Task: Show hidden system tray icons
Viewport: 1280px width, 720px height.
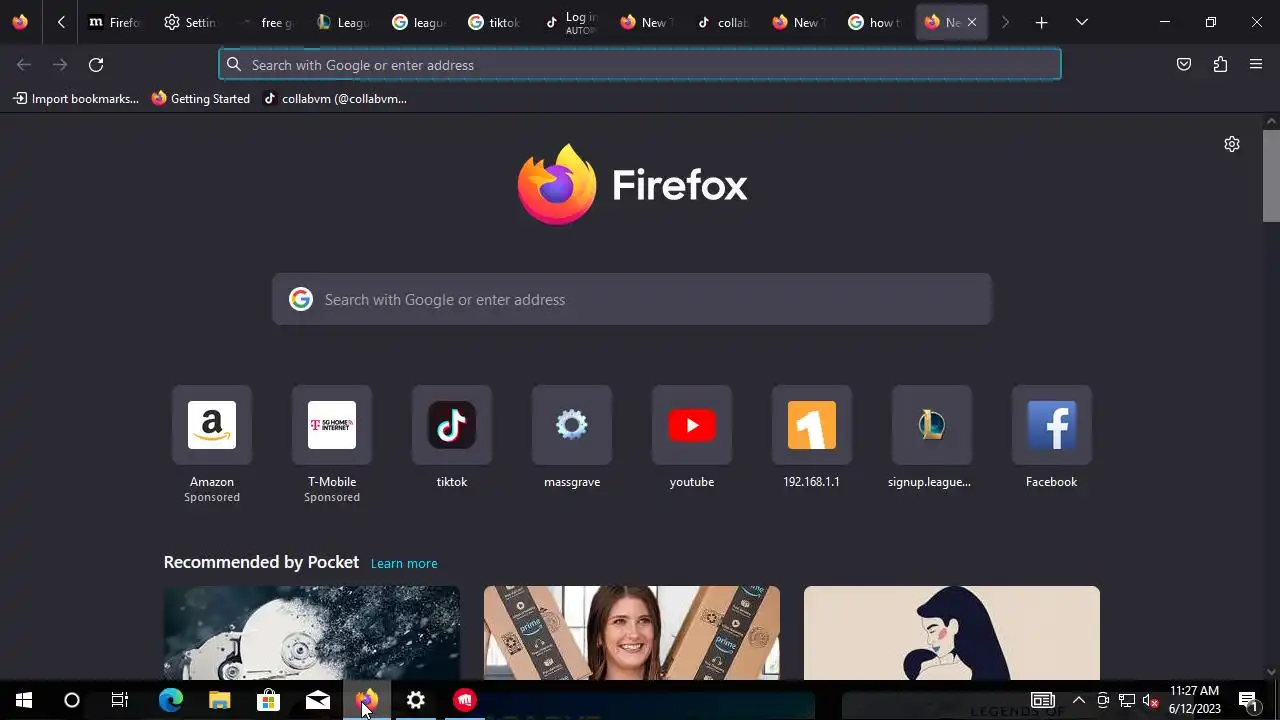Action: 1079,700
